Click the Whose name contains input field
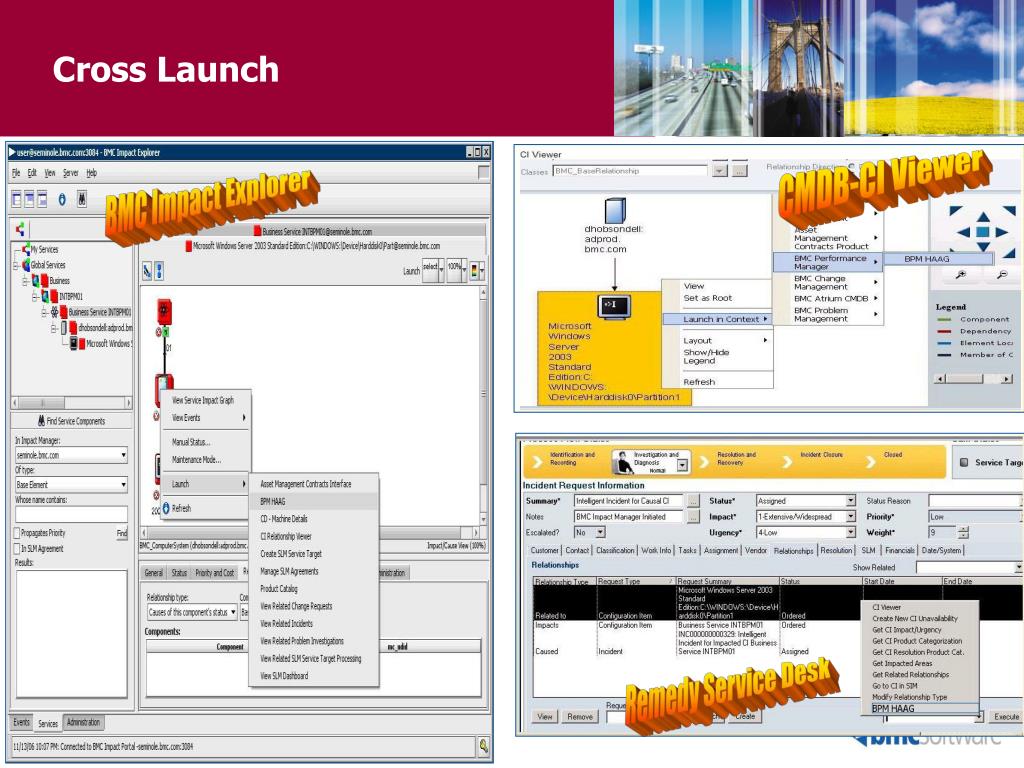This screenshot has width=1024, height=768. point(71,514)
